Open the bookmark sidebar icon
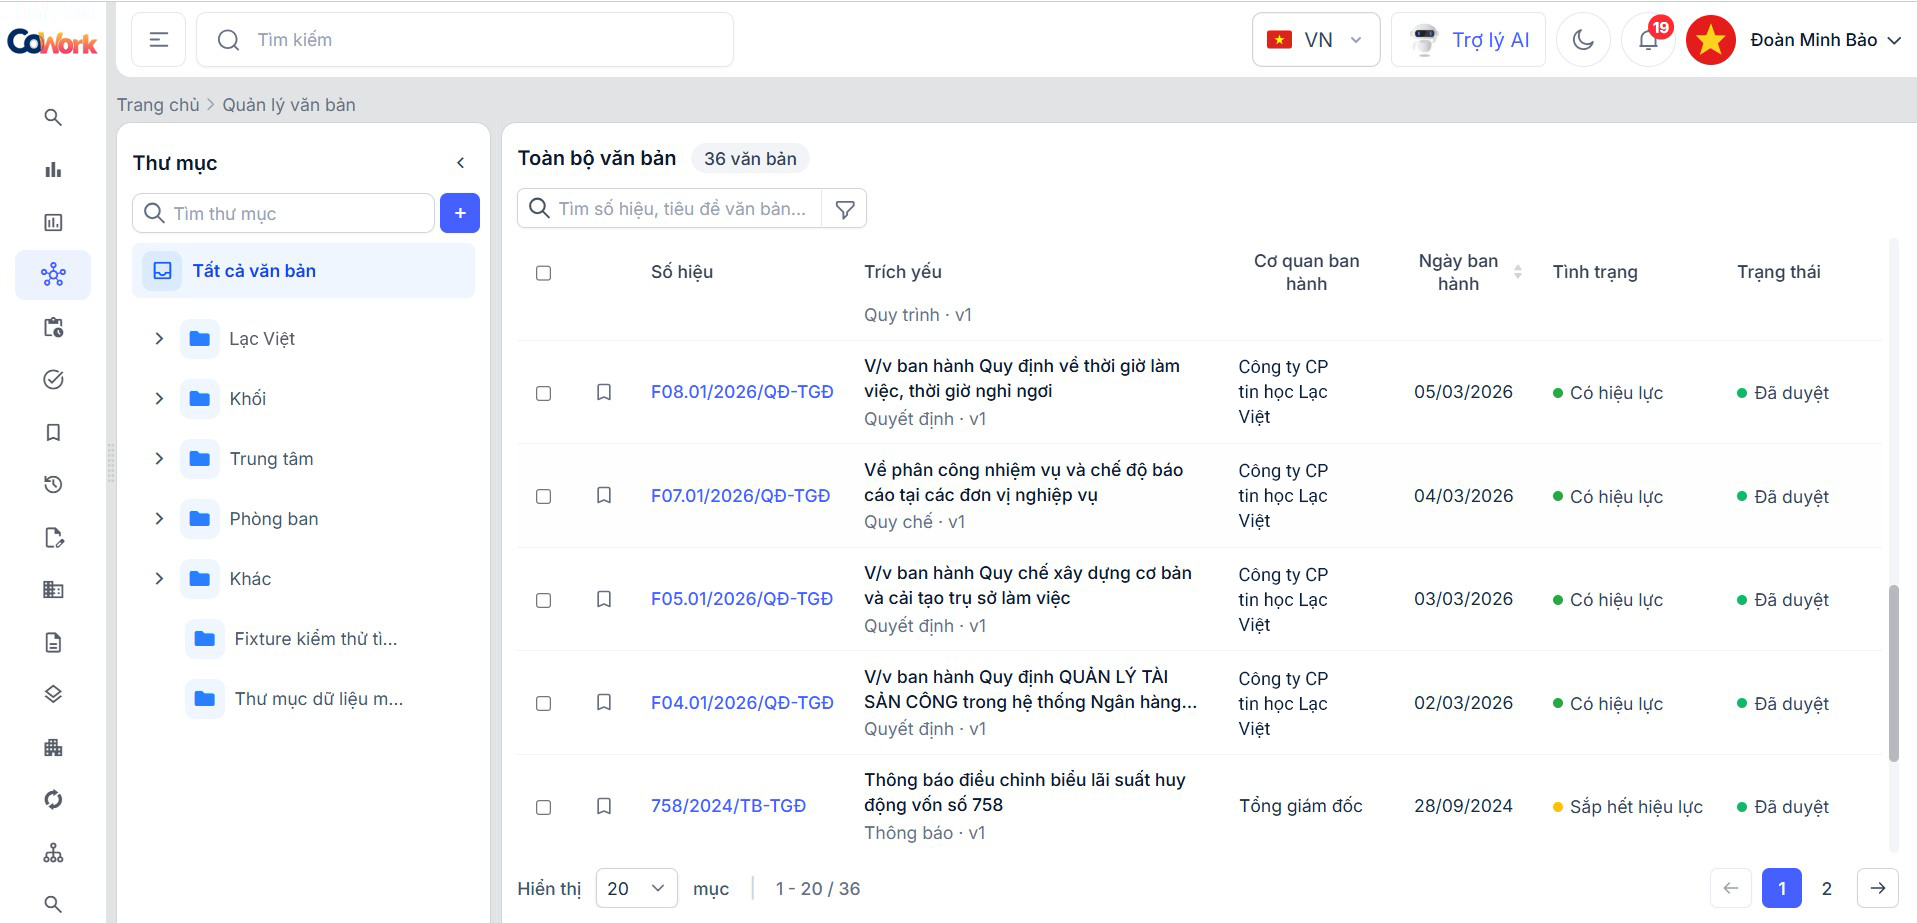1917x923 pixels. point(53,432)
